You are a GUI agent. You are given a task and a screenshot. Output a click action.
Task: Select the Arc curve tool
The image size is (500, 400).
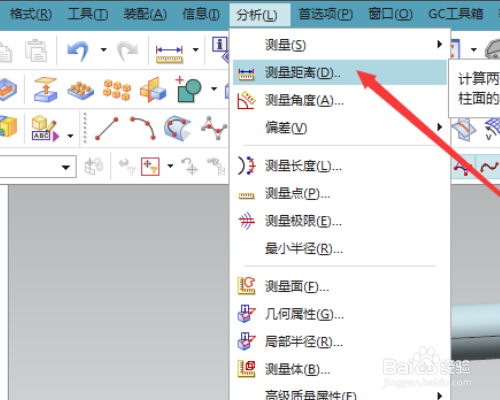click(x=143, y=128)
